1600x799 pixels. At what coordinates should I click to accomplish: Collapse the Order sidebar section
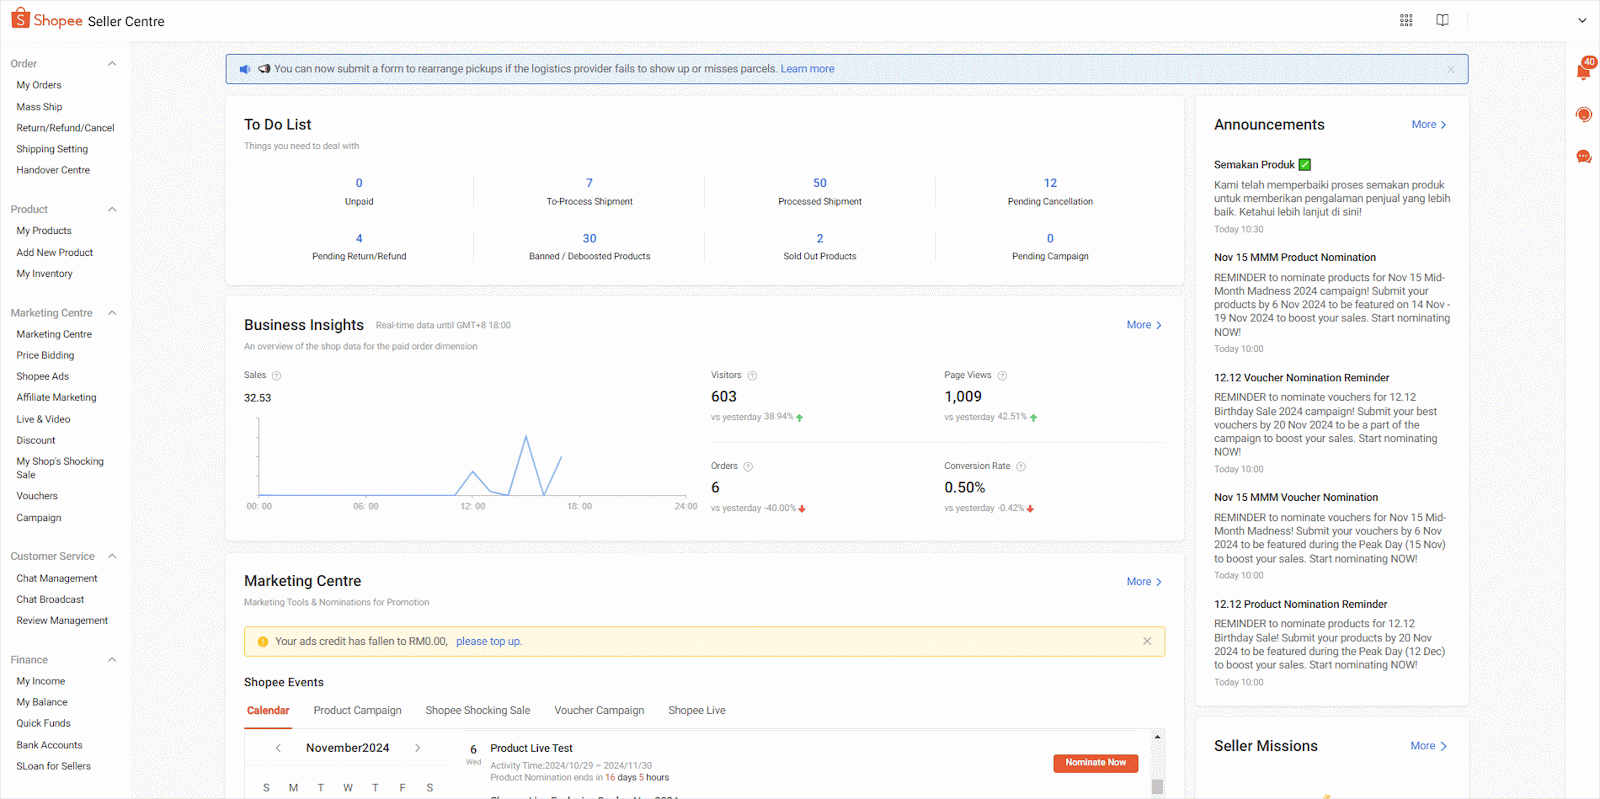coord(112,64)
